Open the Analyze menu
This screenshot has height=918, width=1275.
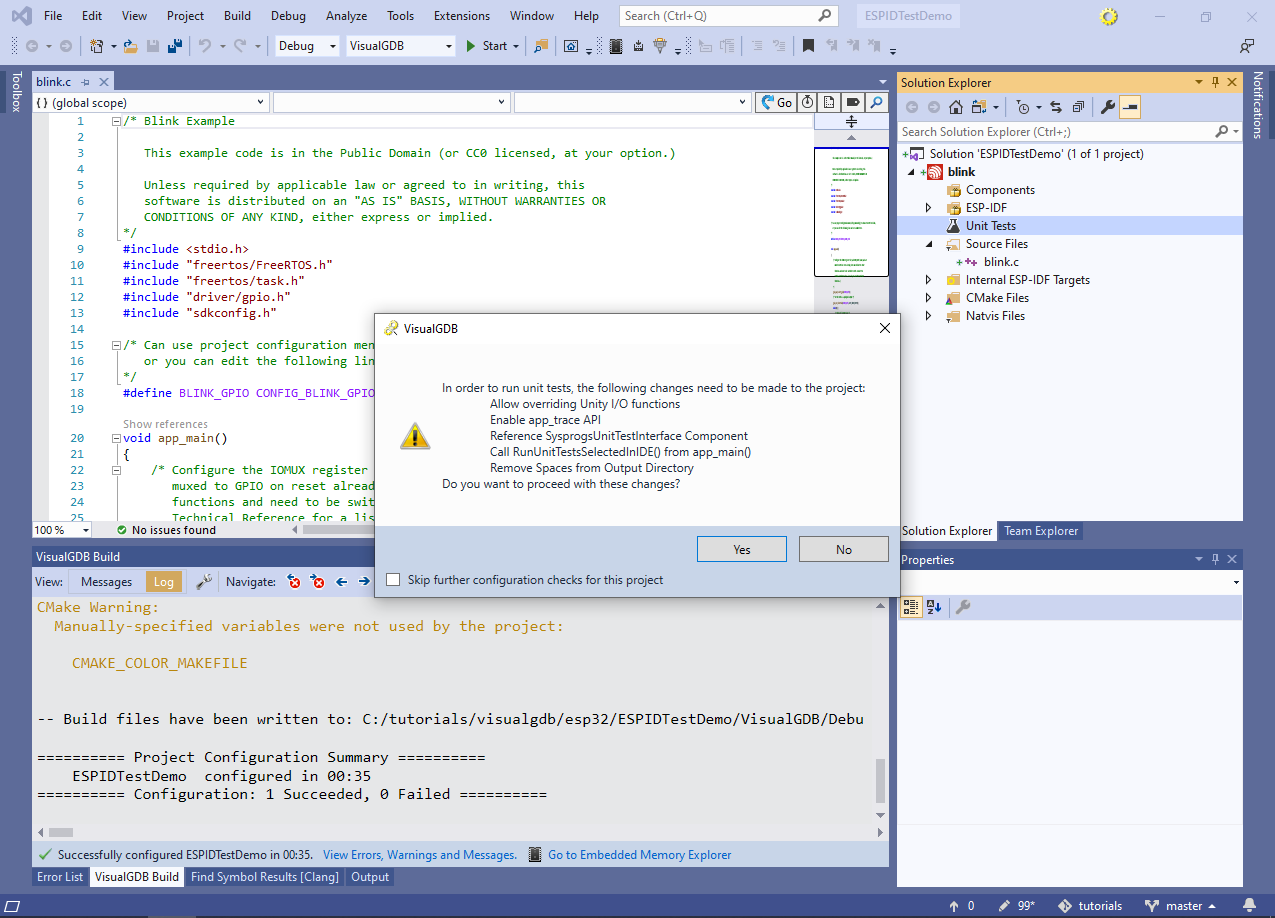point(346,16)
